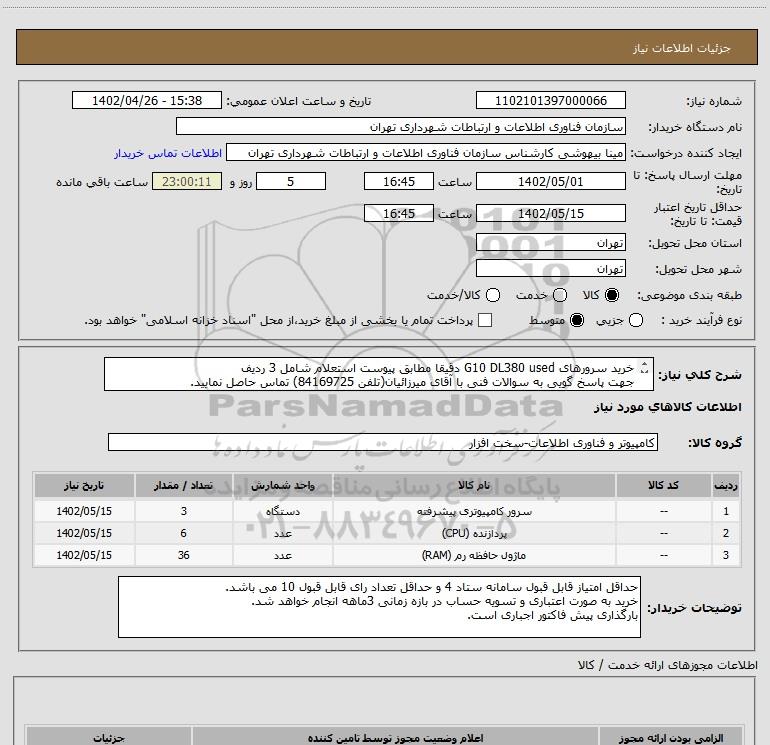Select row سرور کامپیوتری پیشرفته
Image resolution: width=770 pixels, height=745 pixels.
[x=387, y=511]
